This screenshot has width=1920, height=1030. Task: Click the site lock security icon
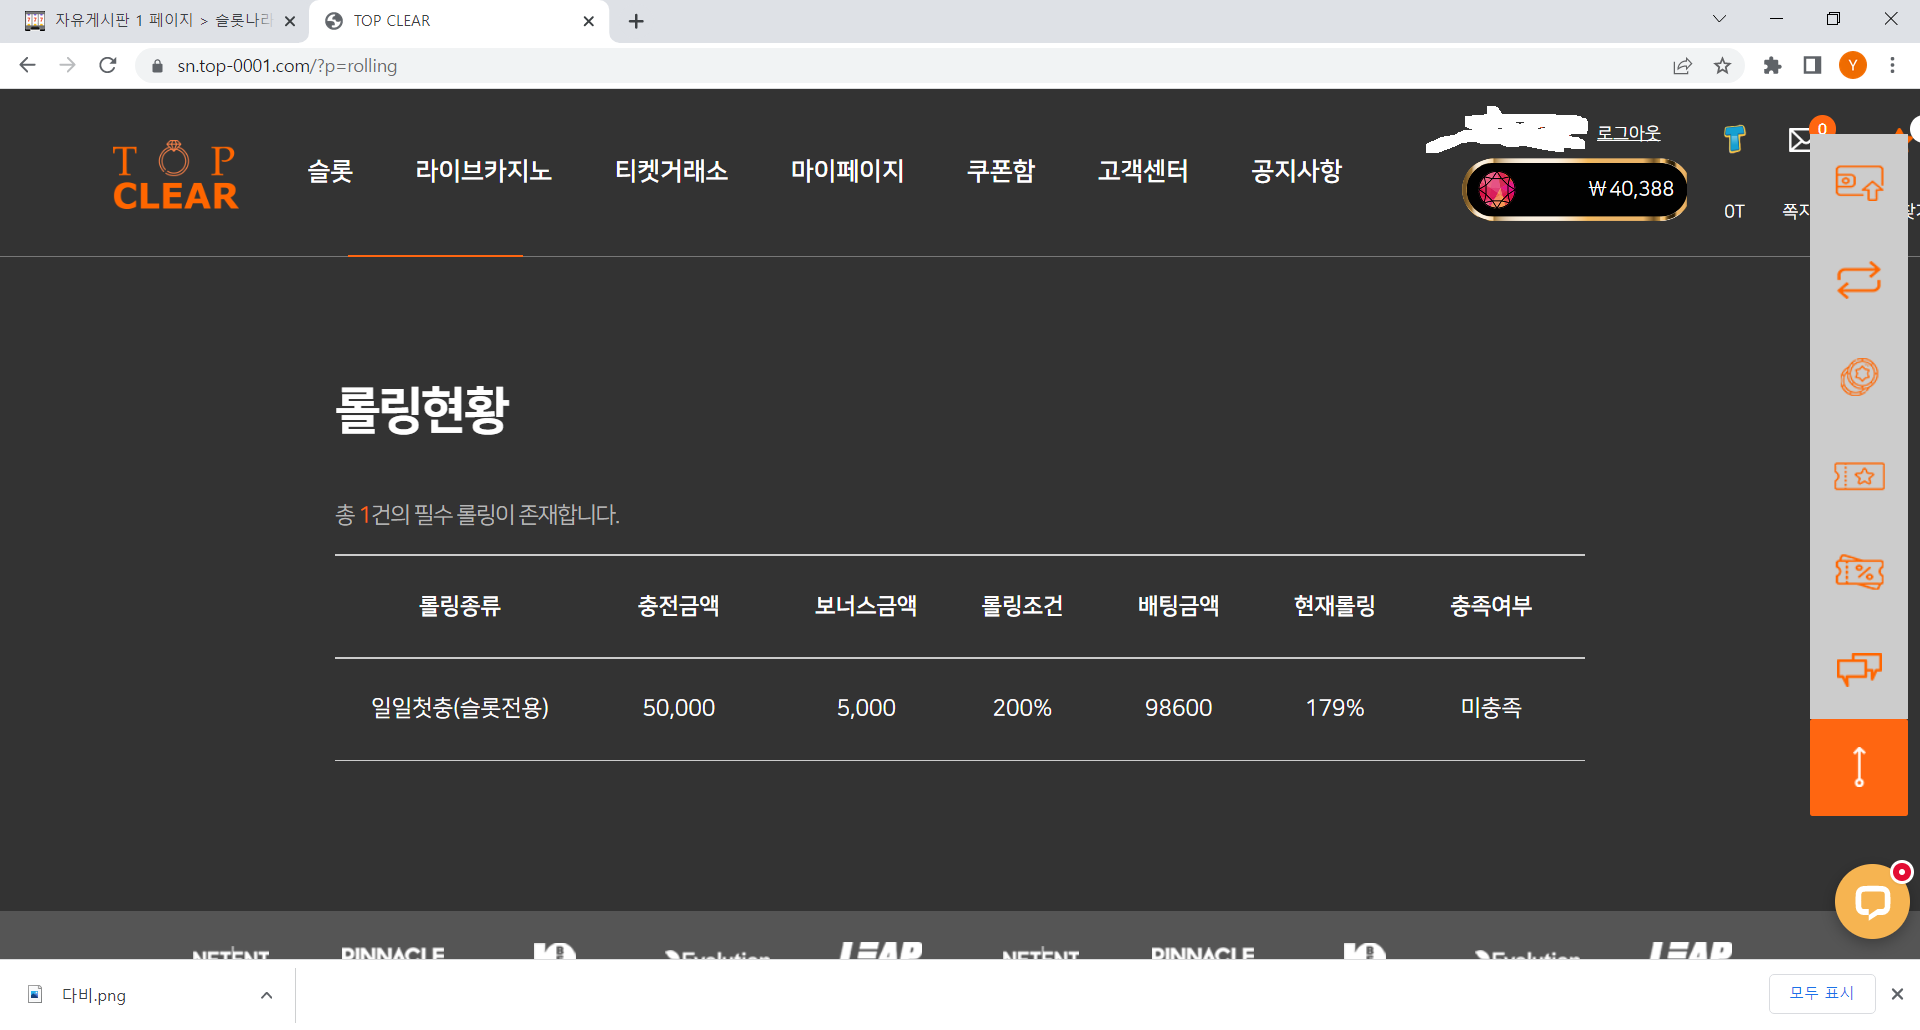pyautogui.click(x=157, y=66)
